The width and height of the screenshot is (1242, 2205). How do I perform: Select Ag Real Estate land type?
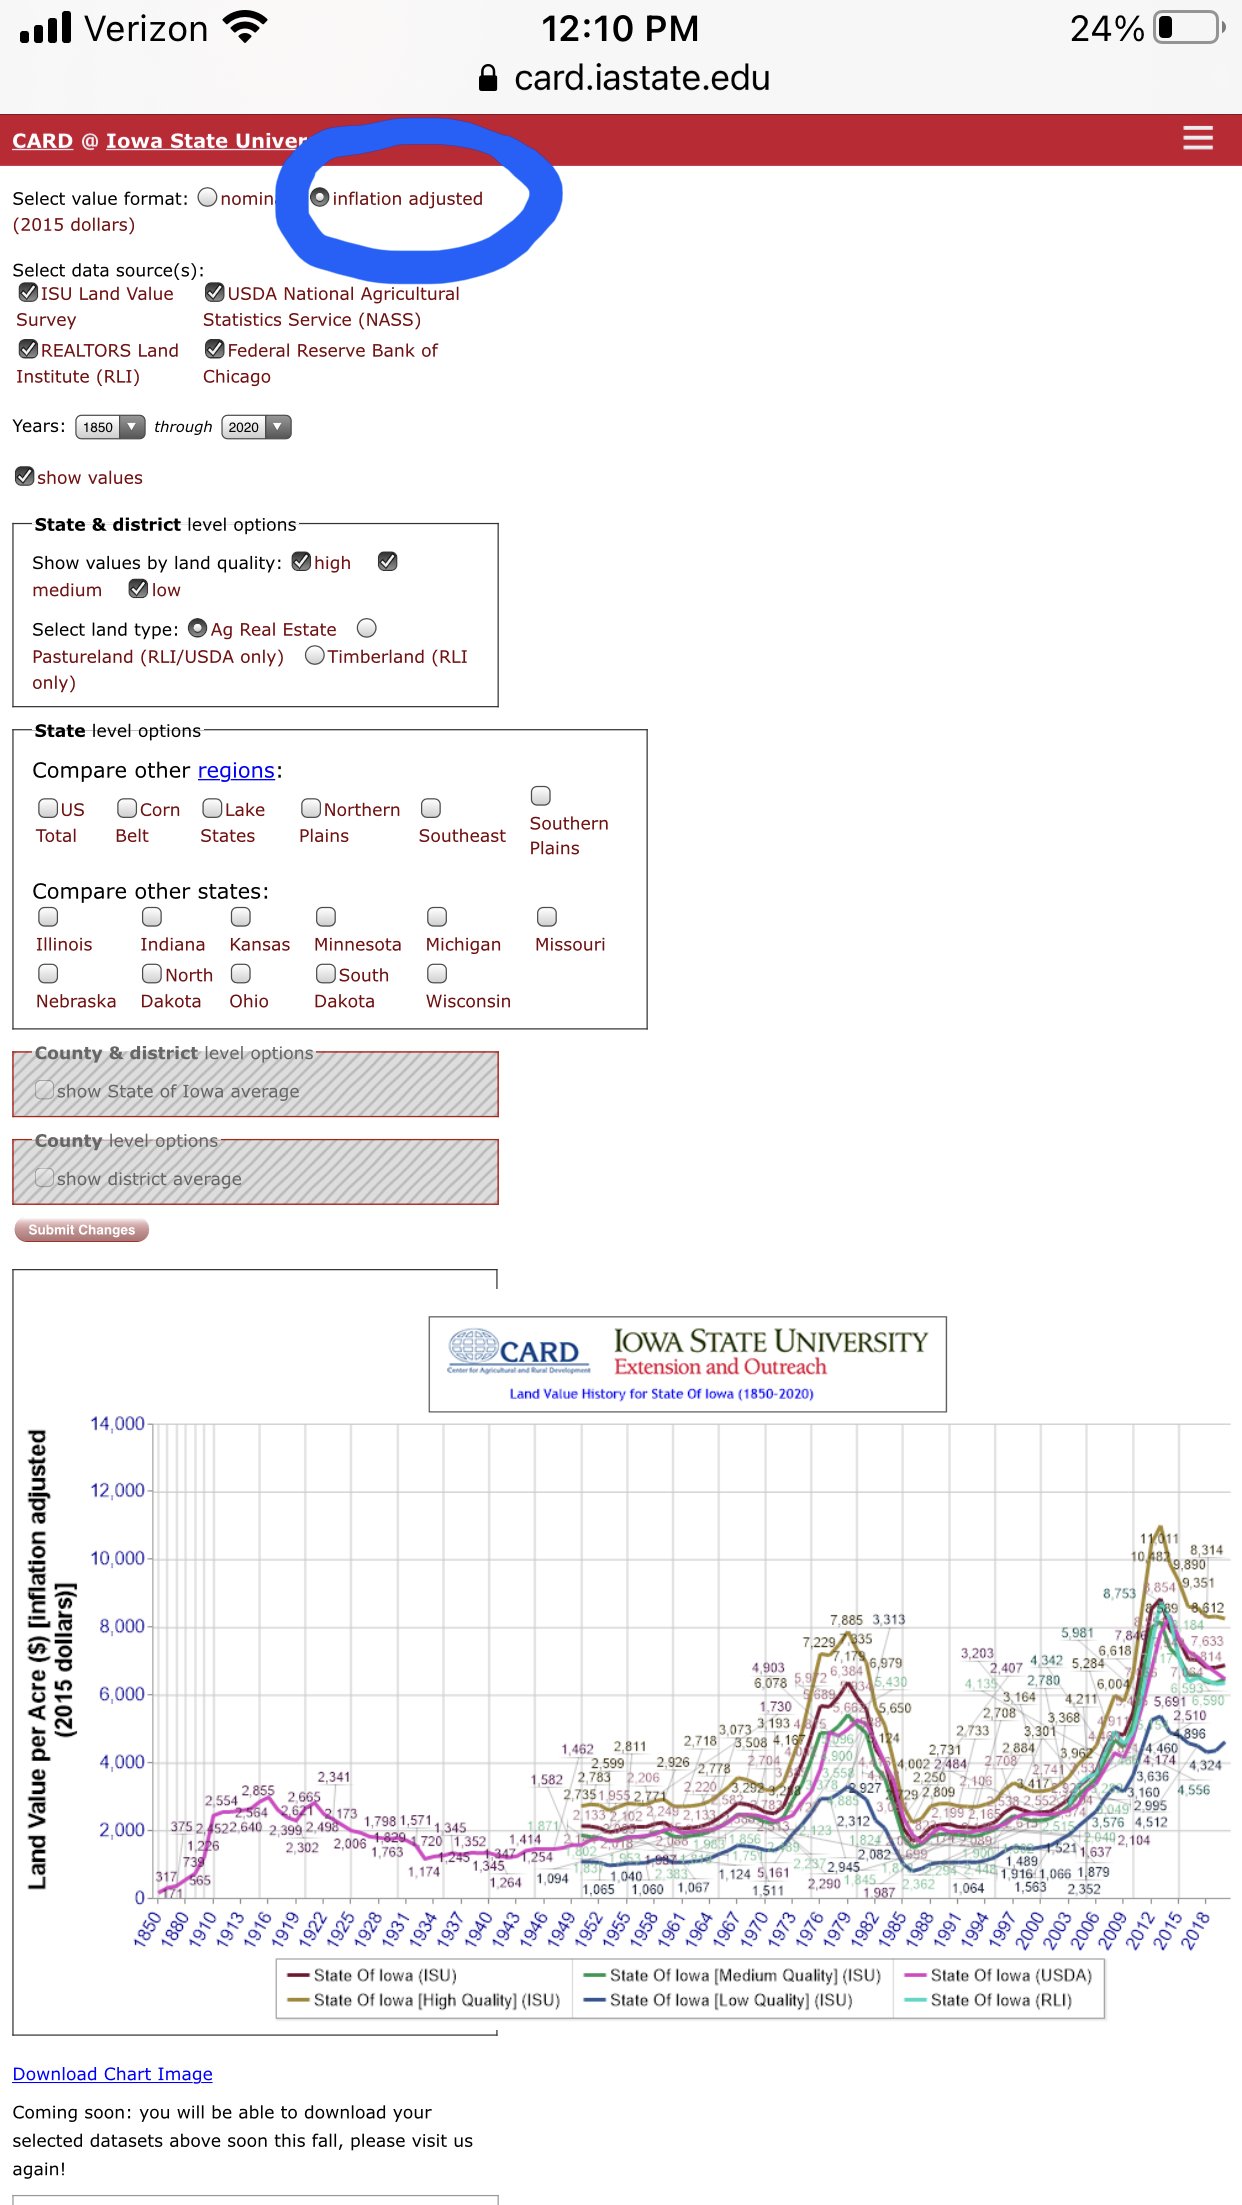(x=197, y=628)
